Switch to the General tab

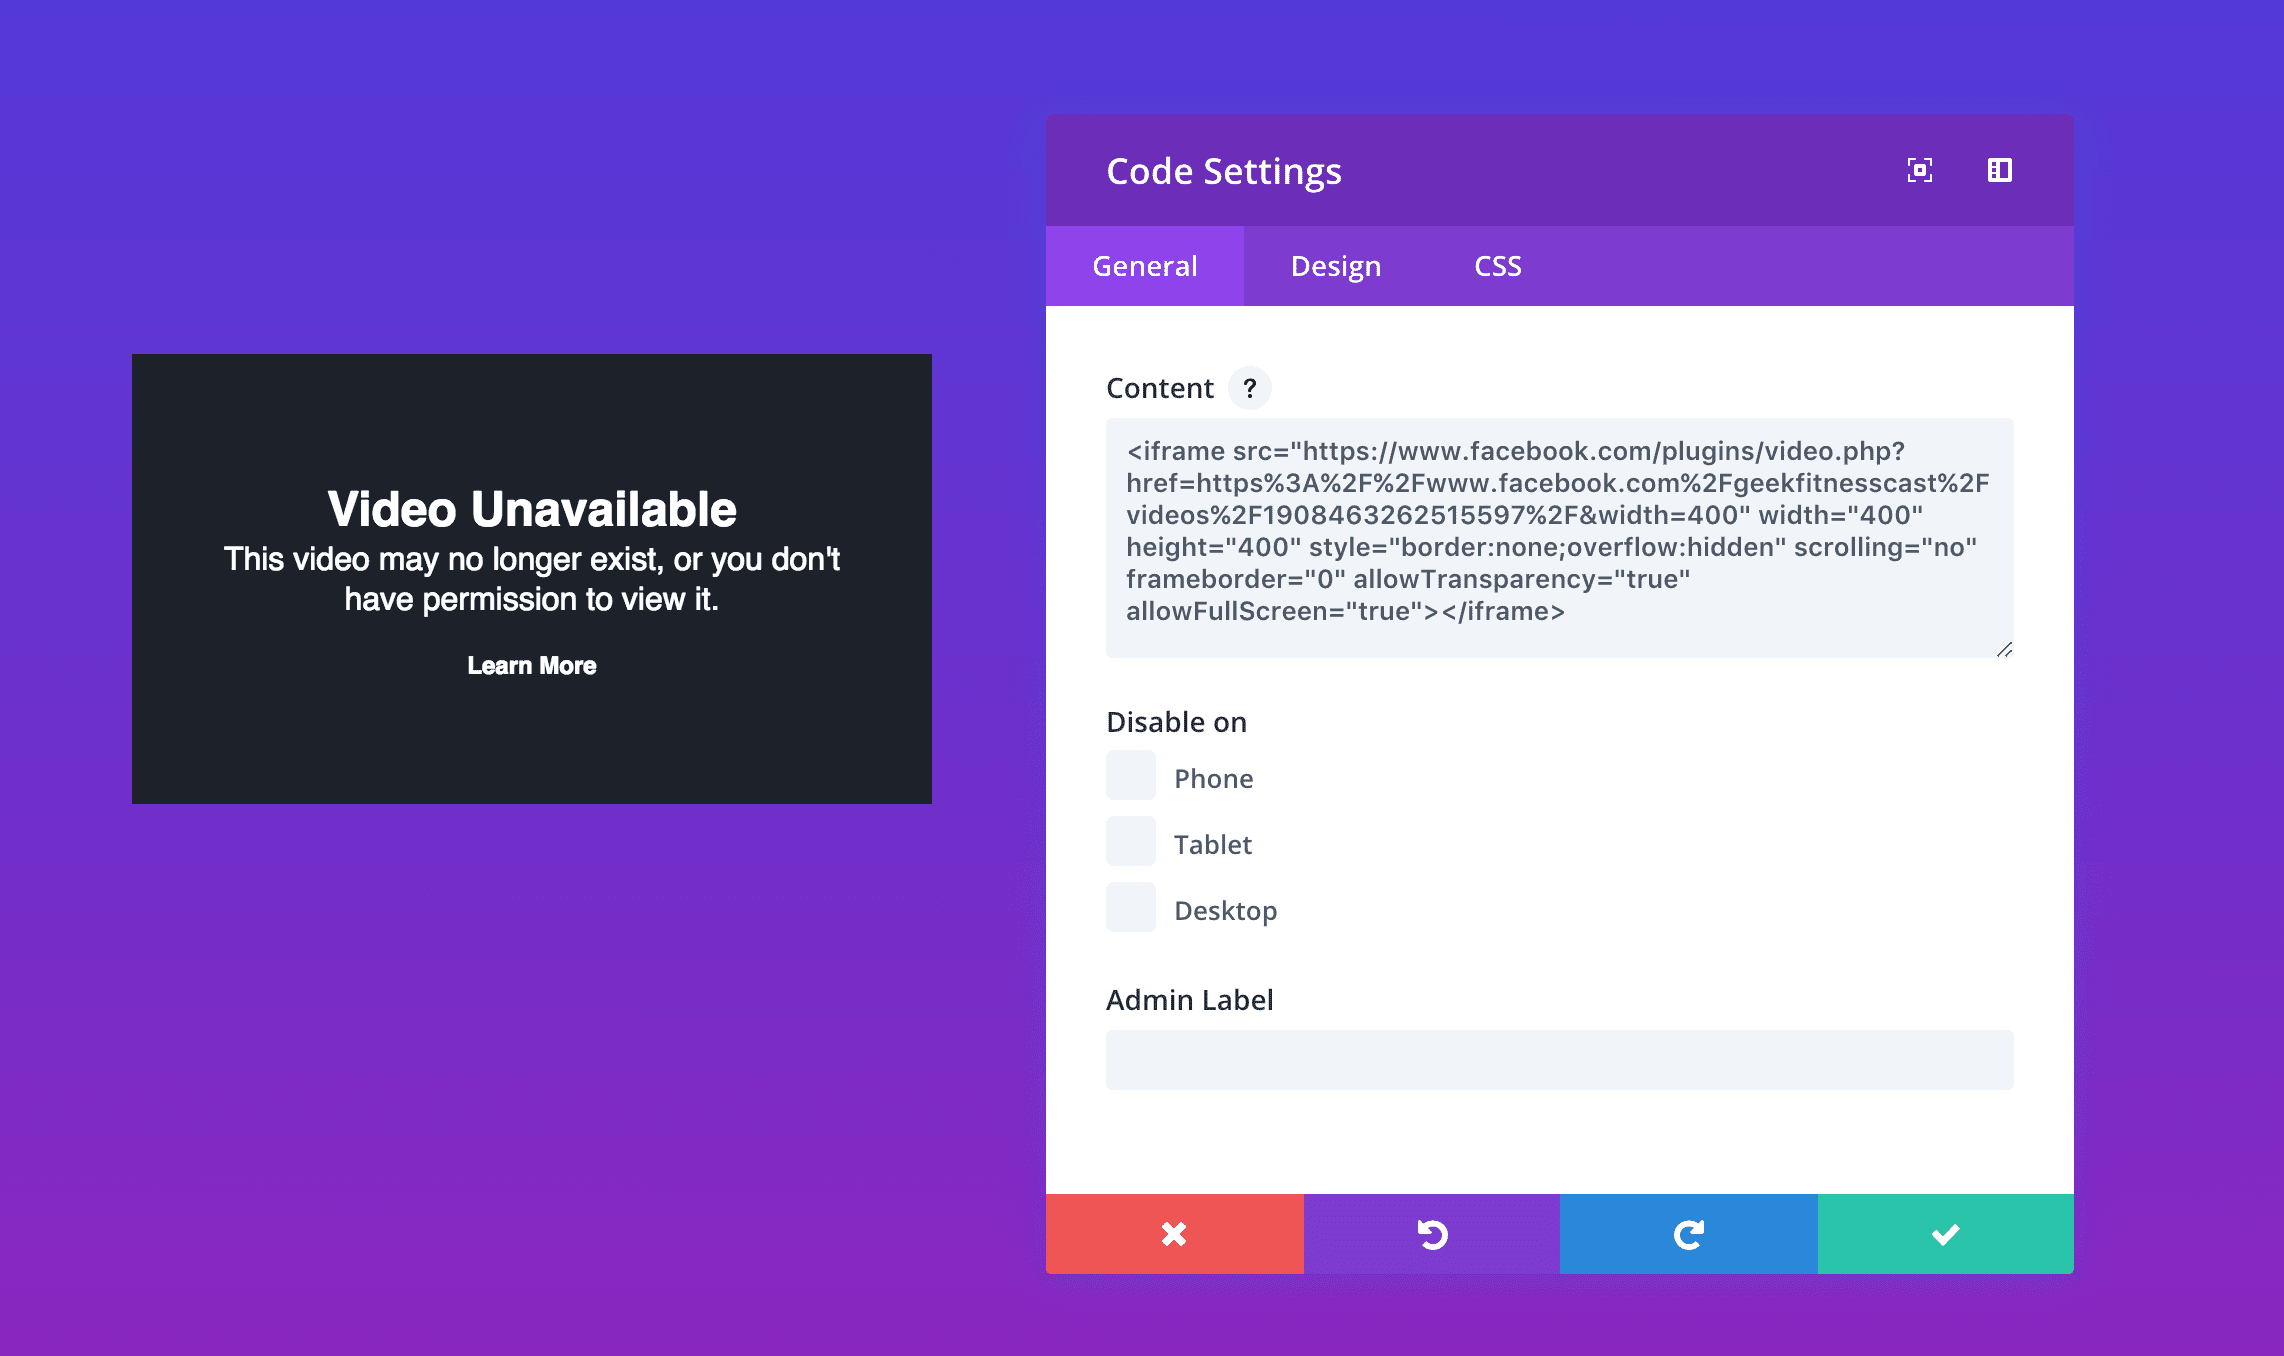point(1145,266)
